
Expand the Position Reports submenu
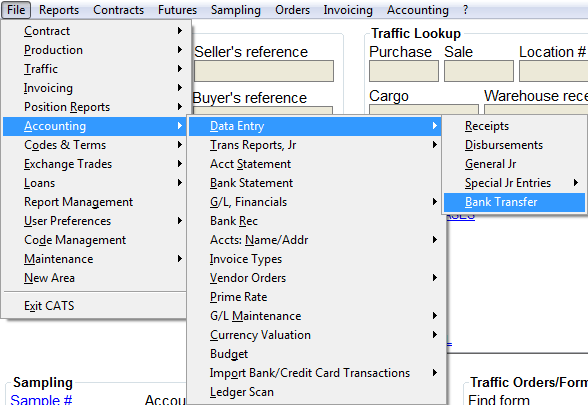tap(94, 107)
